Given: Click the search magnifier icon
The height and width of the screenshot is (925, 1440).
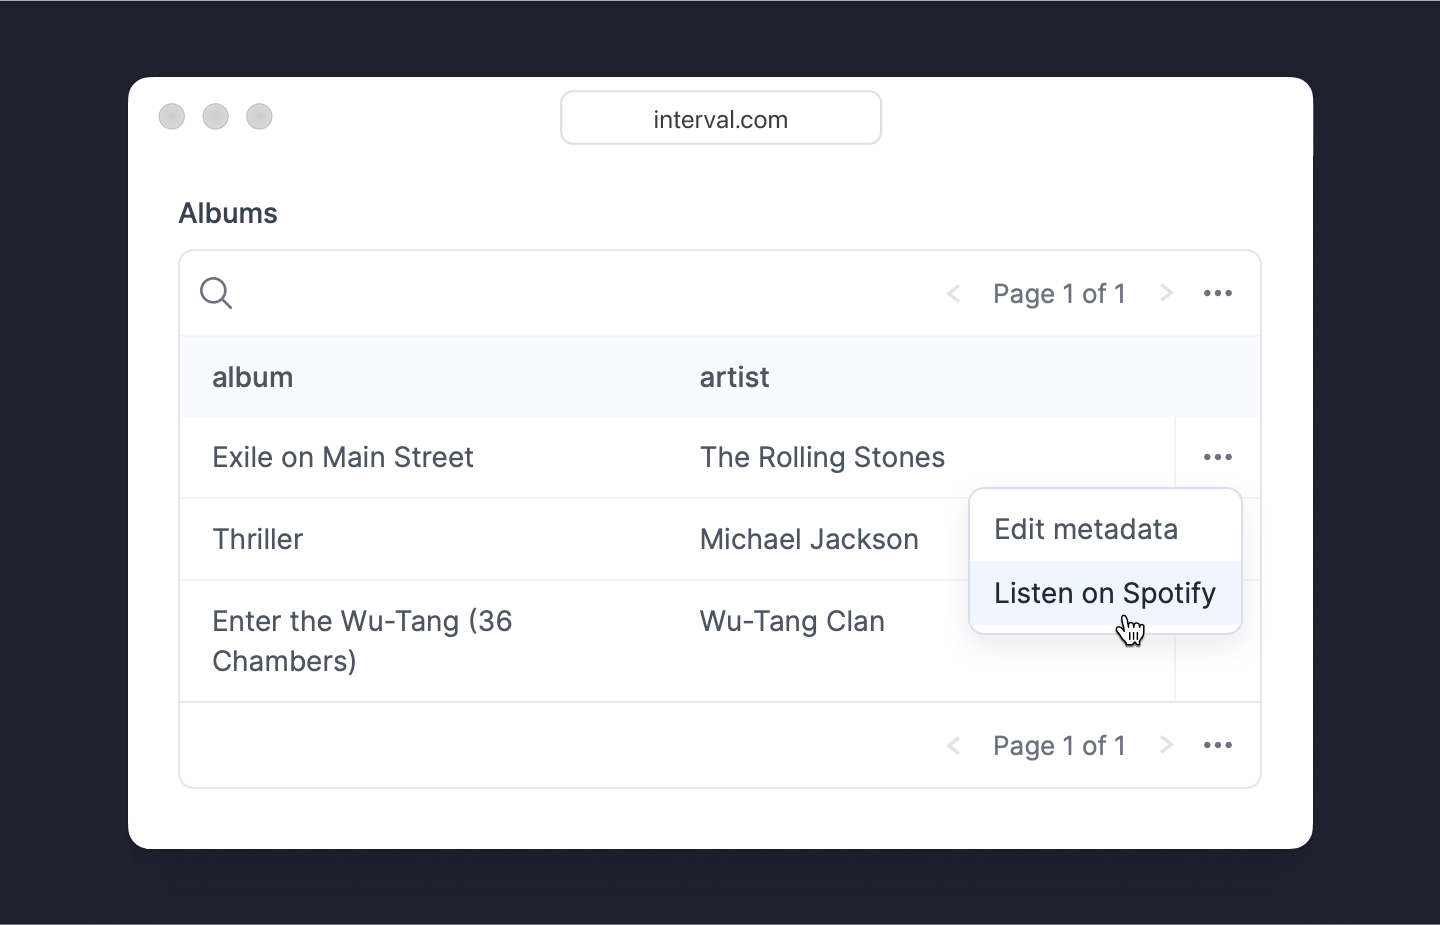Looking at the screenshot, I should pos(216,293).
